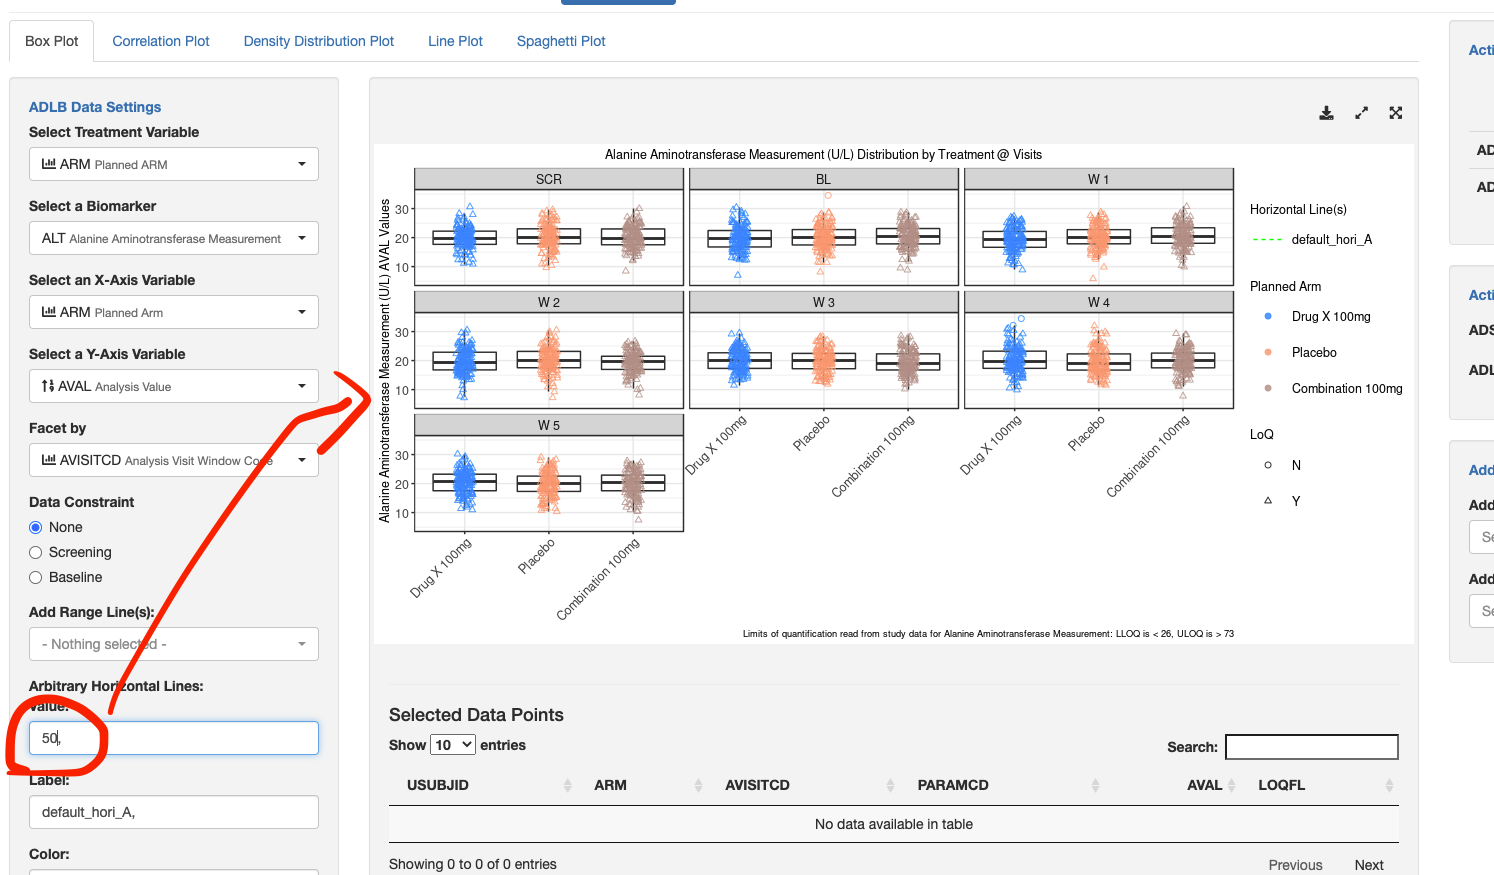Viewport: 1494px width, 875px height.
Task: Open the Facet by AVISITCD dropdown
Action: point(173,460)
